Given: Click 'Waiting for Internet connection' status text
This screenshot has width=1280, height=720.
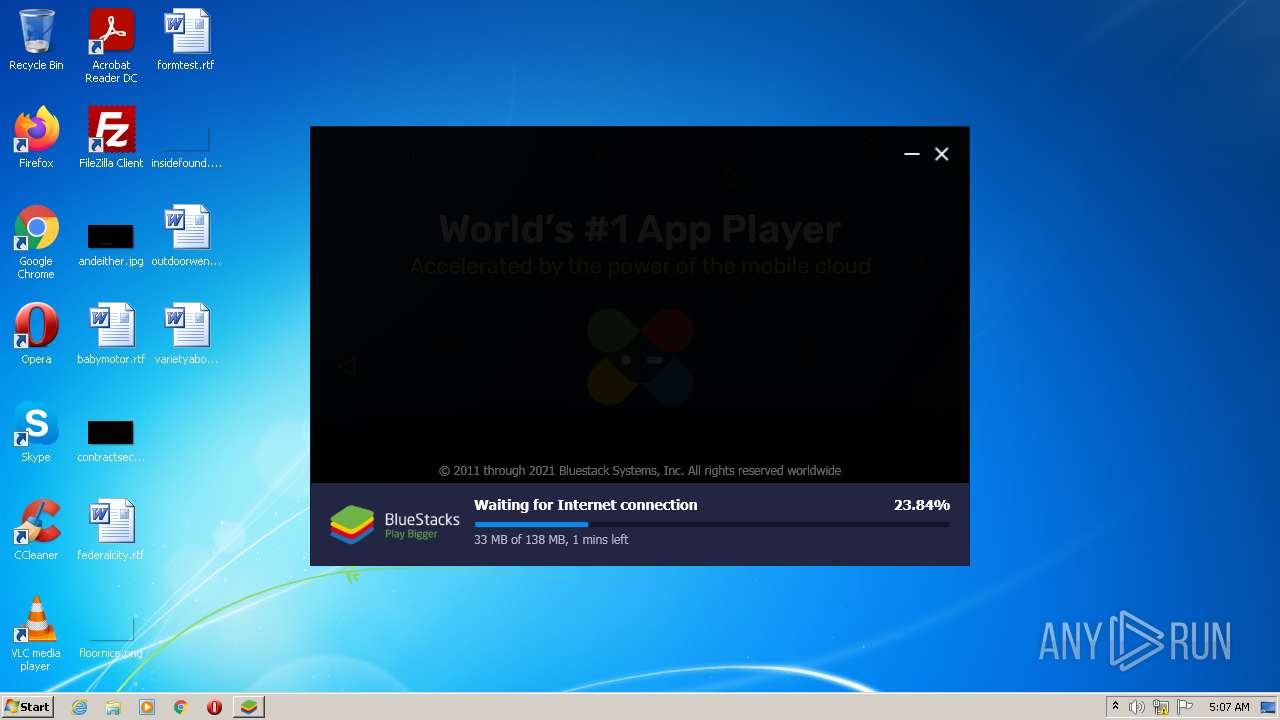Looking at the screenshot, I should (x=586, y=505).
